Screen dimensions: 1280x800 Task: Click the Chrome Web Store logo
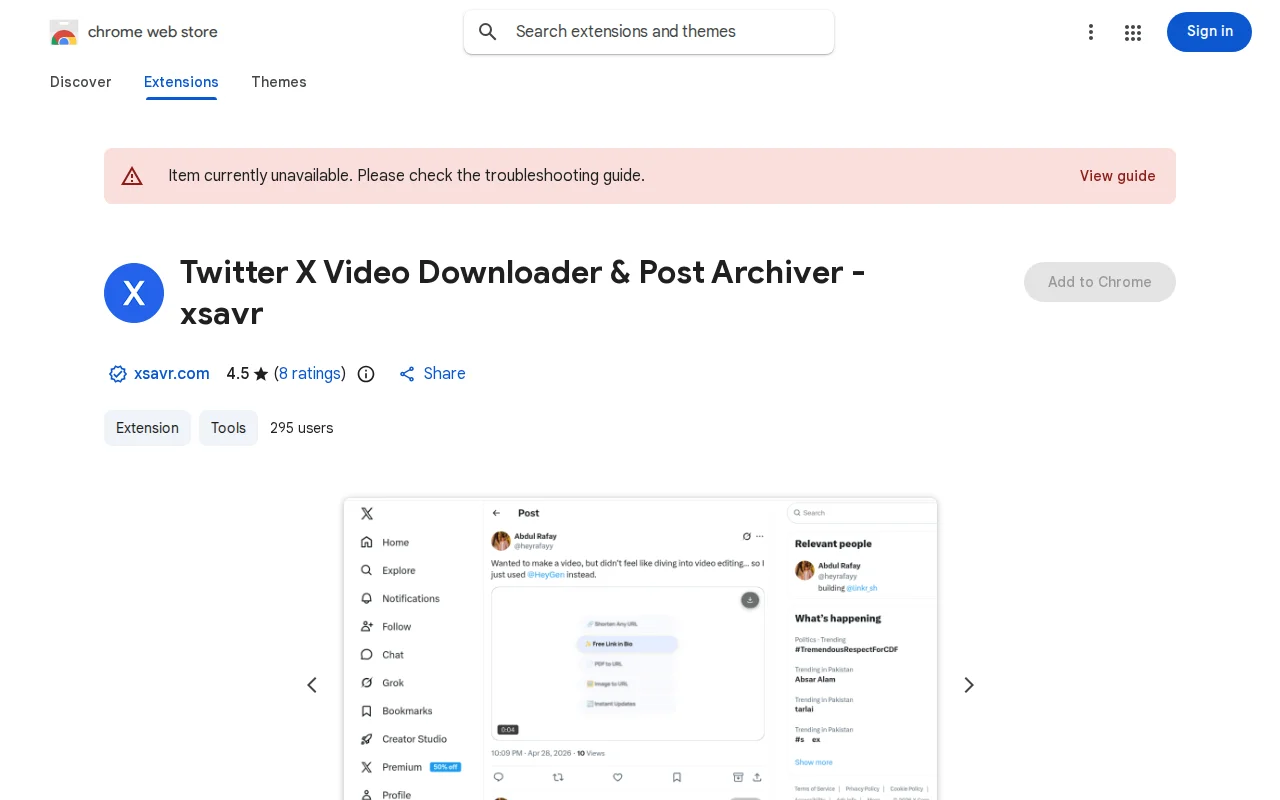[64, 32]
